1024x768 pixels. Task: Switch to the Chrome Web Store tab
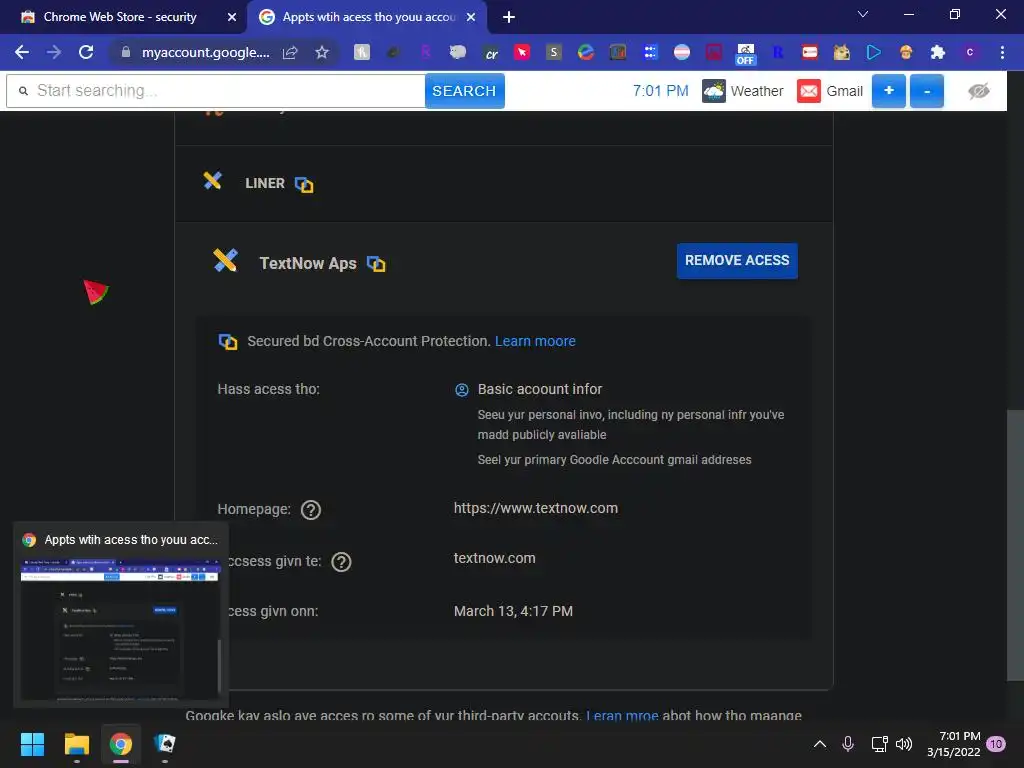click(x=120, y=17)
